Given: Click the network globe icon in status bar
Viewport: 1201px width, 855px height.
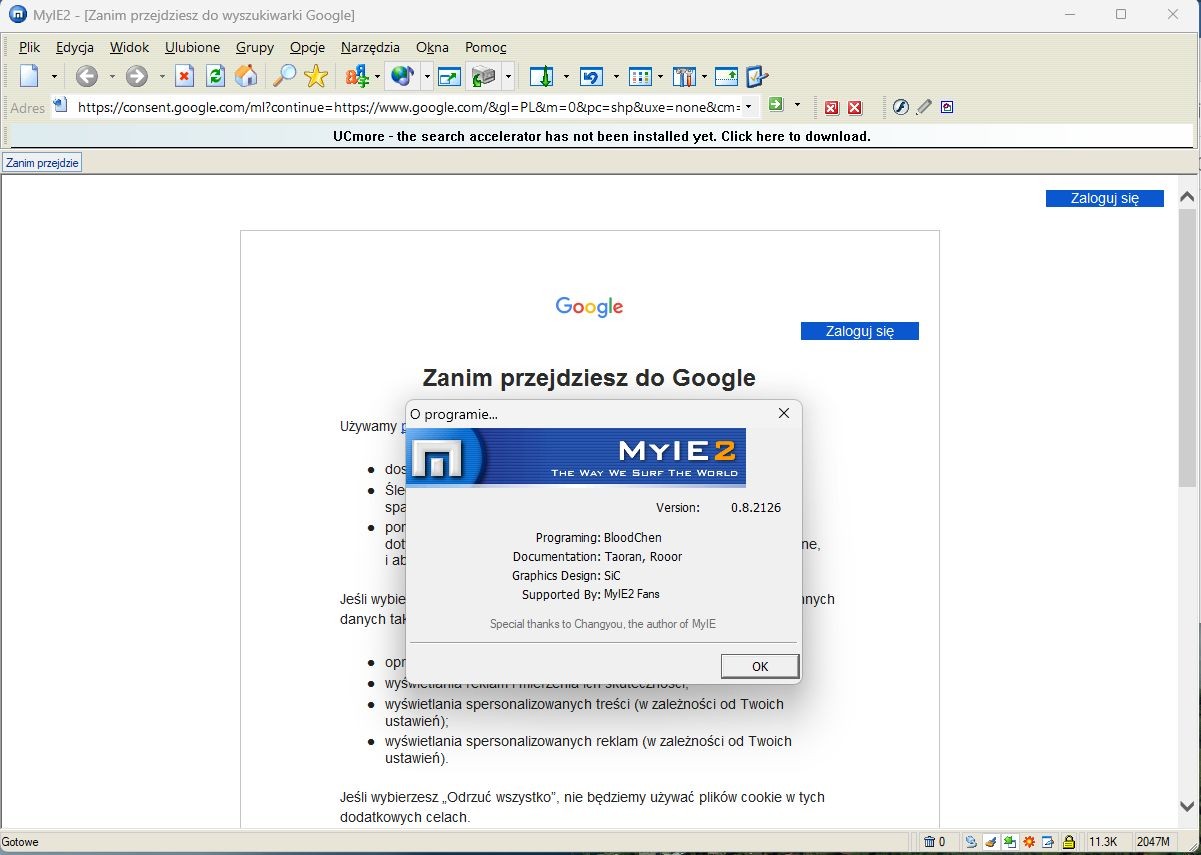Looking at the screenshot, I should pos(971,842).
